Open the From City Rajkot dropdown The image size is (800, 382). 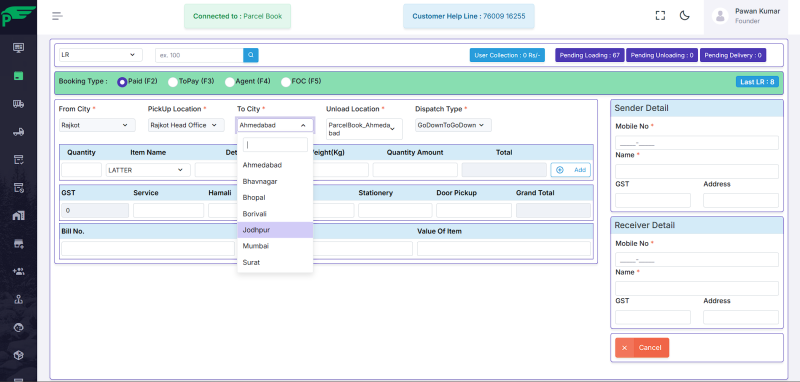point(97,125)
